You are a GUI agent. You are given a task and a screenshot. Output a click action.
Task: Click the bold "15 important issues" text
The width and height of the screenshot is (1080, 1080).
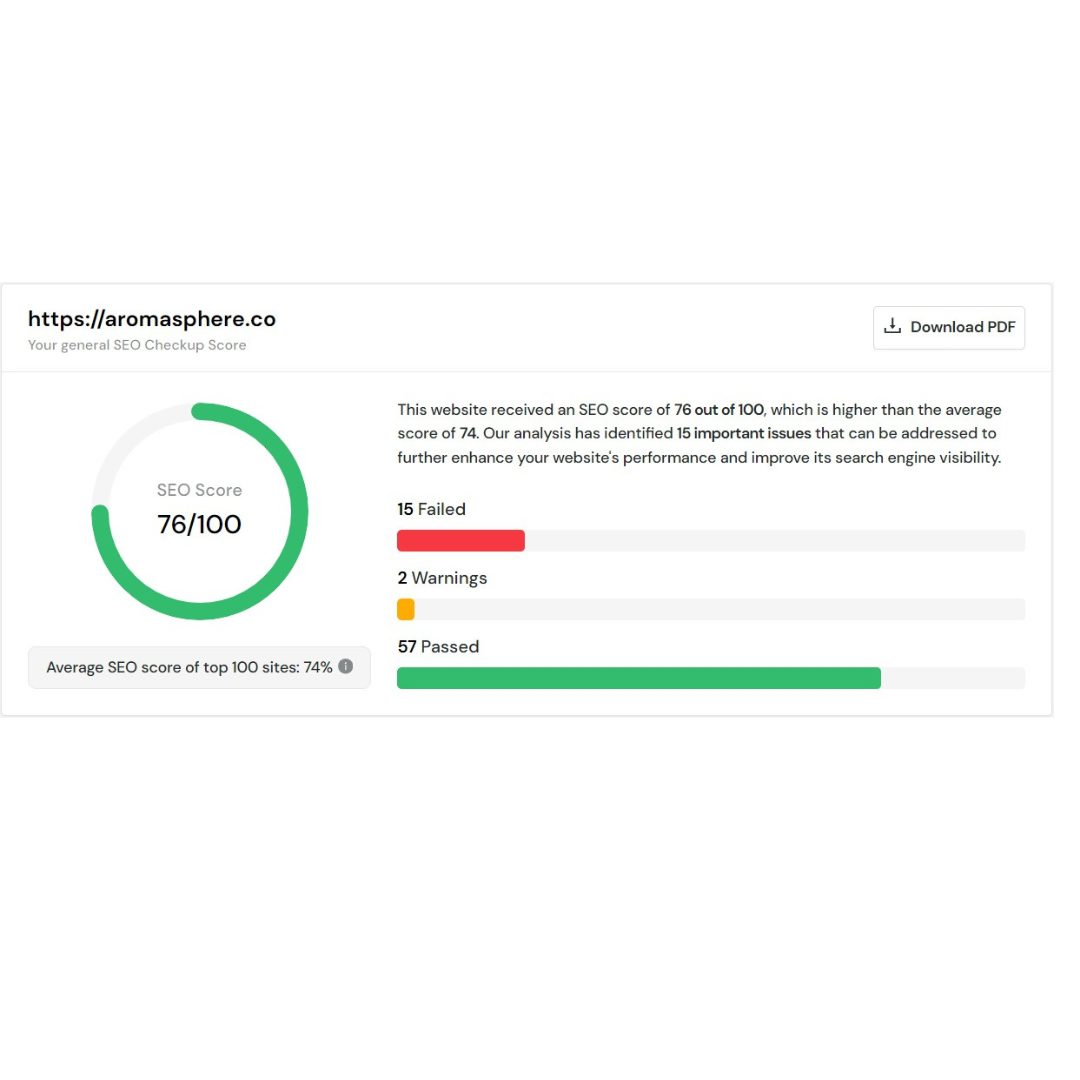pyautogui.click(x=744, y=434)
